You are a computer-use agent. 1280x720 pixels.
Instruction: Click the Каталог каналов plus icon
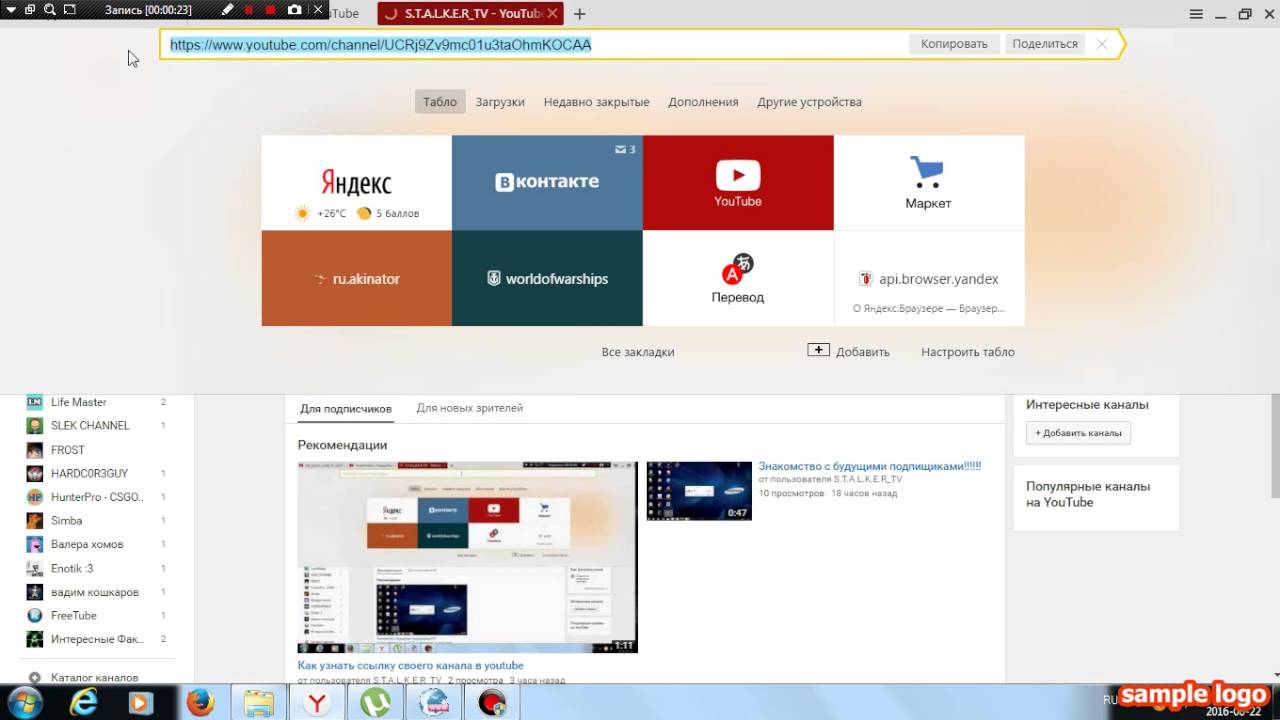tap(35, 678)
